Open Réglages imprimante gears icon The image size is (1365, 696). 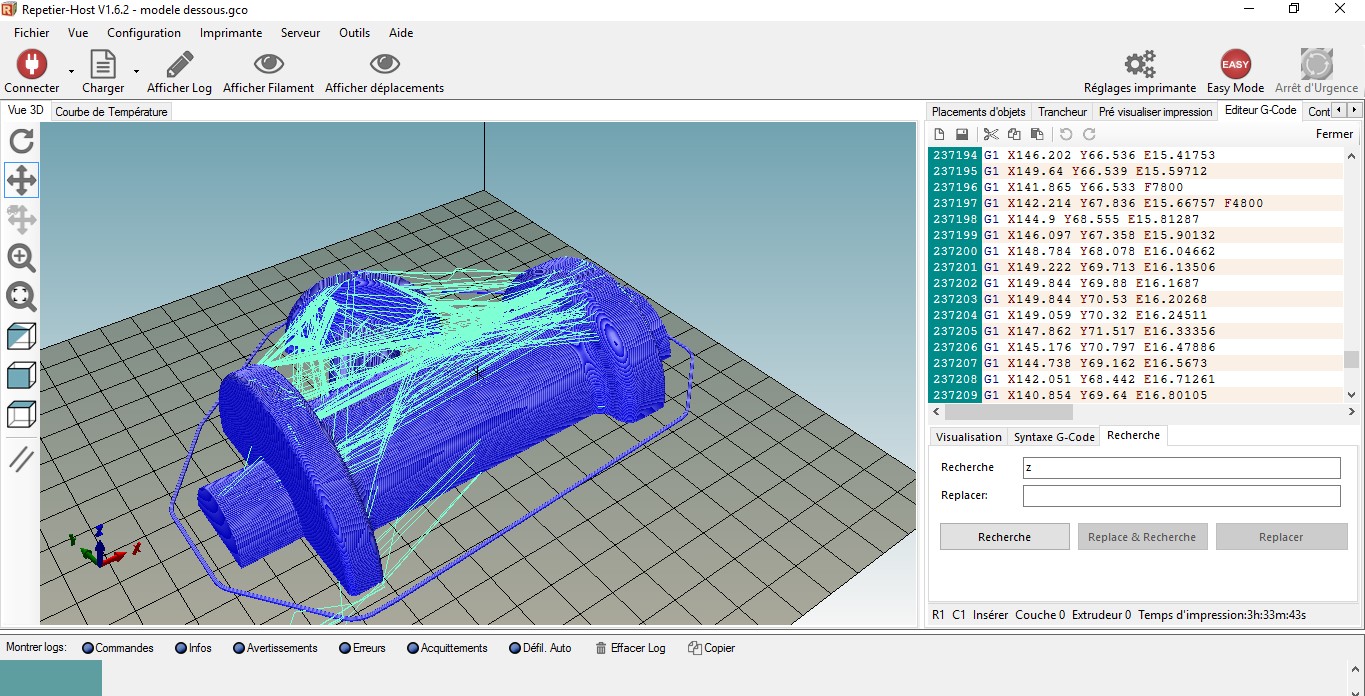(x=1139, y=65)
